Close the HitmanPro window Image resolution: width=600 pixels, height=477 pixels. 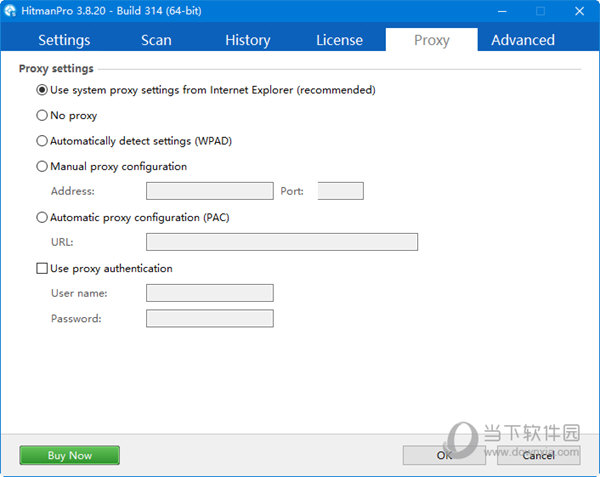pos(579,11)
